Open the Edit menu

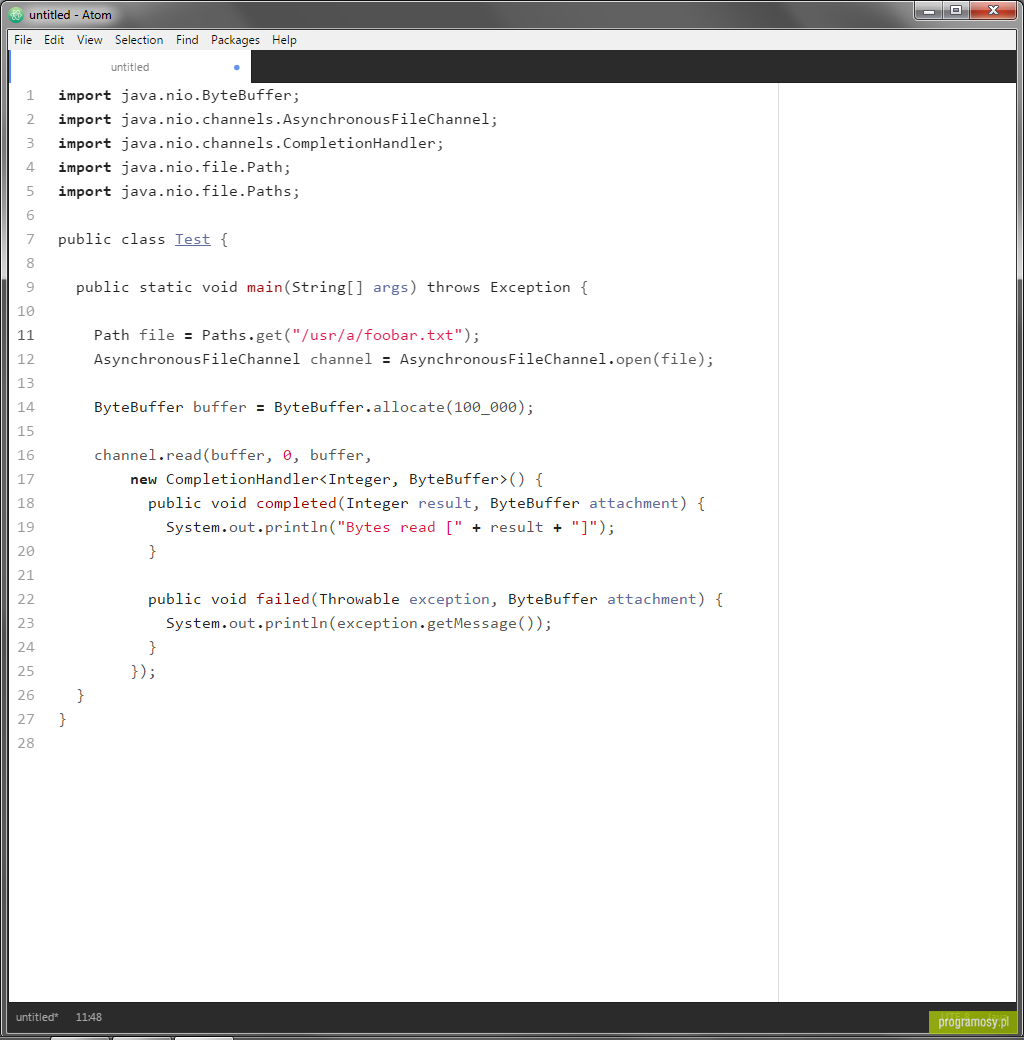pyautogui.click(x=54, y=40)
